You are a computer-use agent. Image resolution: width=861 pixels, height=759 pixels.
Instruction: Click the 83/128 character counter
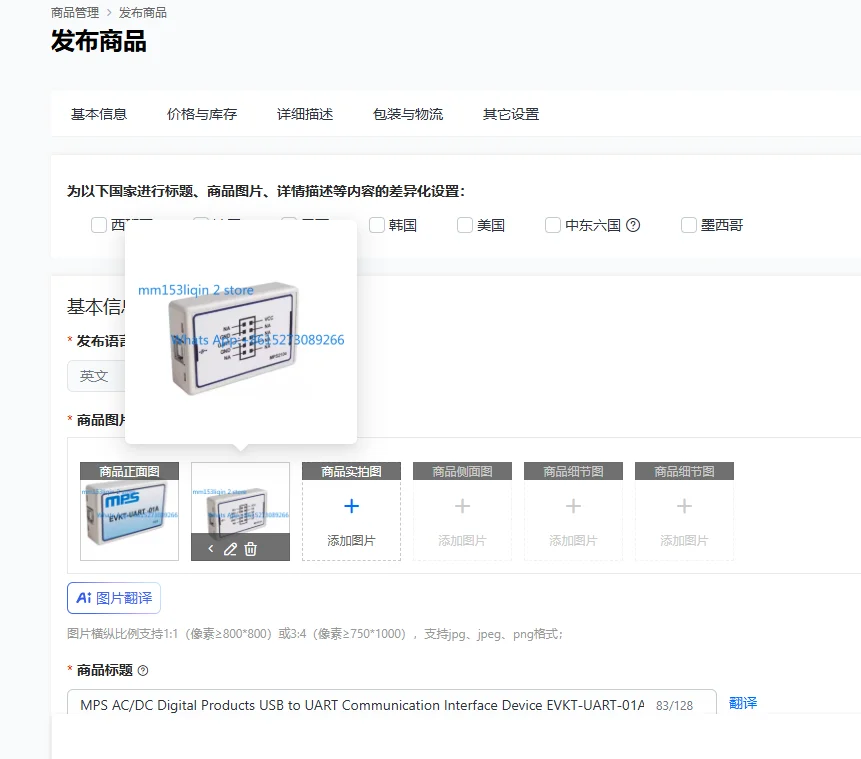coord(674,706)
